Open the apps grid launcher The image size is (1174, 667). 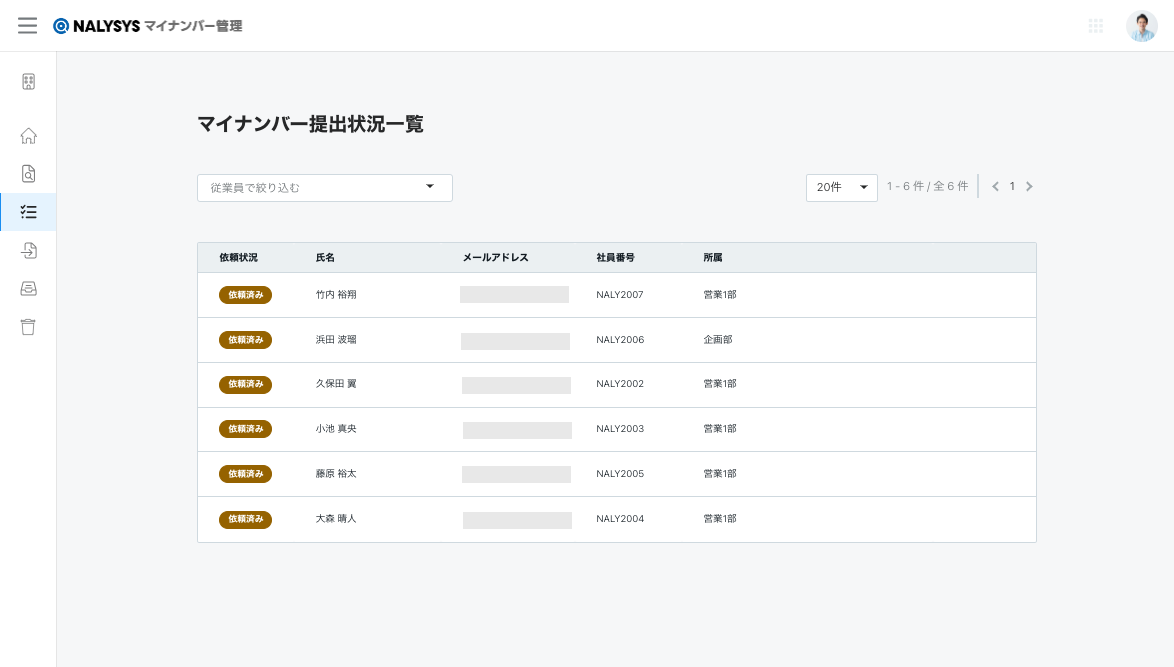coord(1095,26)
